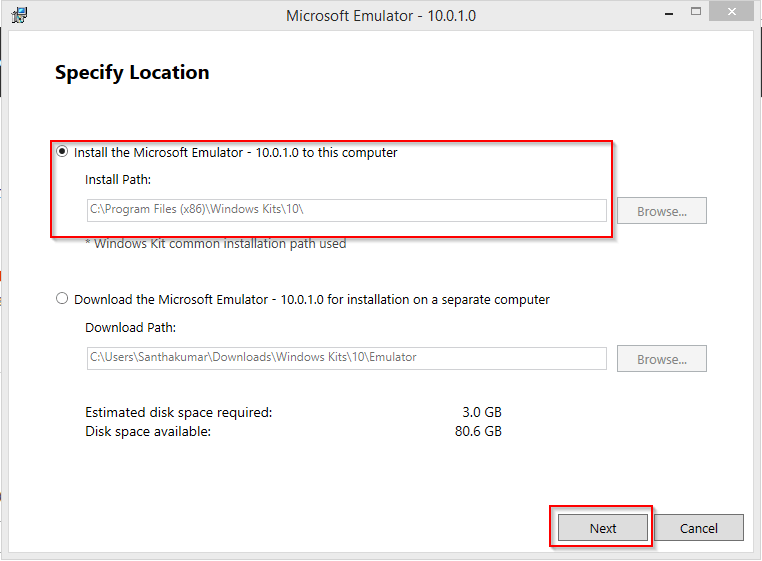Click 'Estimated disk space required:' label
The width and height of the screenshot is (762, 561).
click(x=178, y=413)
